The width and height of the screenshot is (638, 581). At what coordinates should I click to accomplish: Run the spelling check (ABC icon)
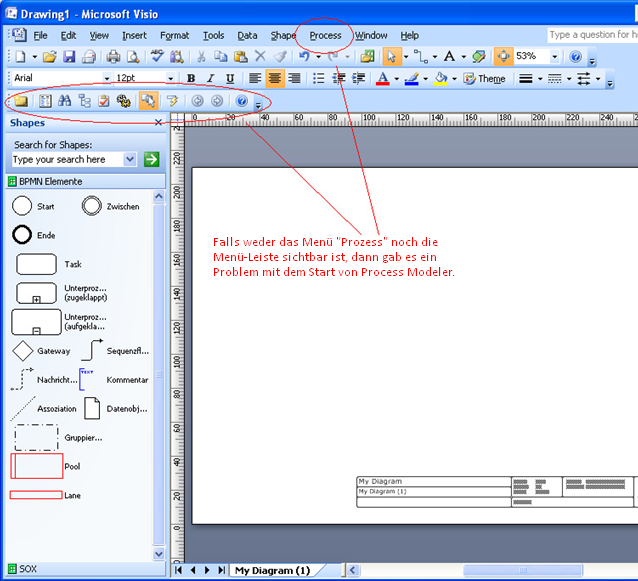click(157, 56)
